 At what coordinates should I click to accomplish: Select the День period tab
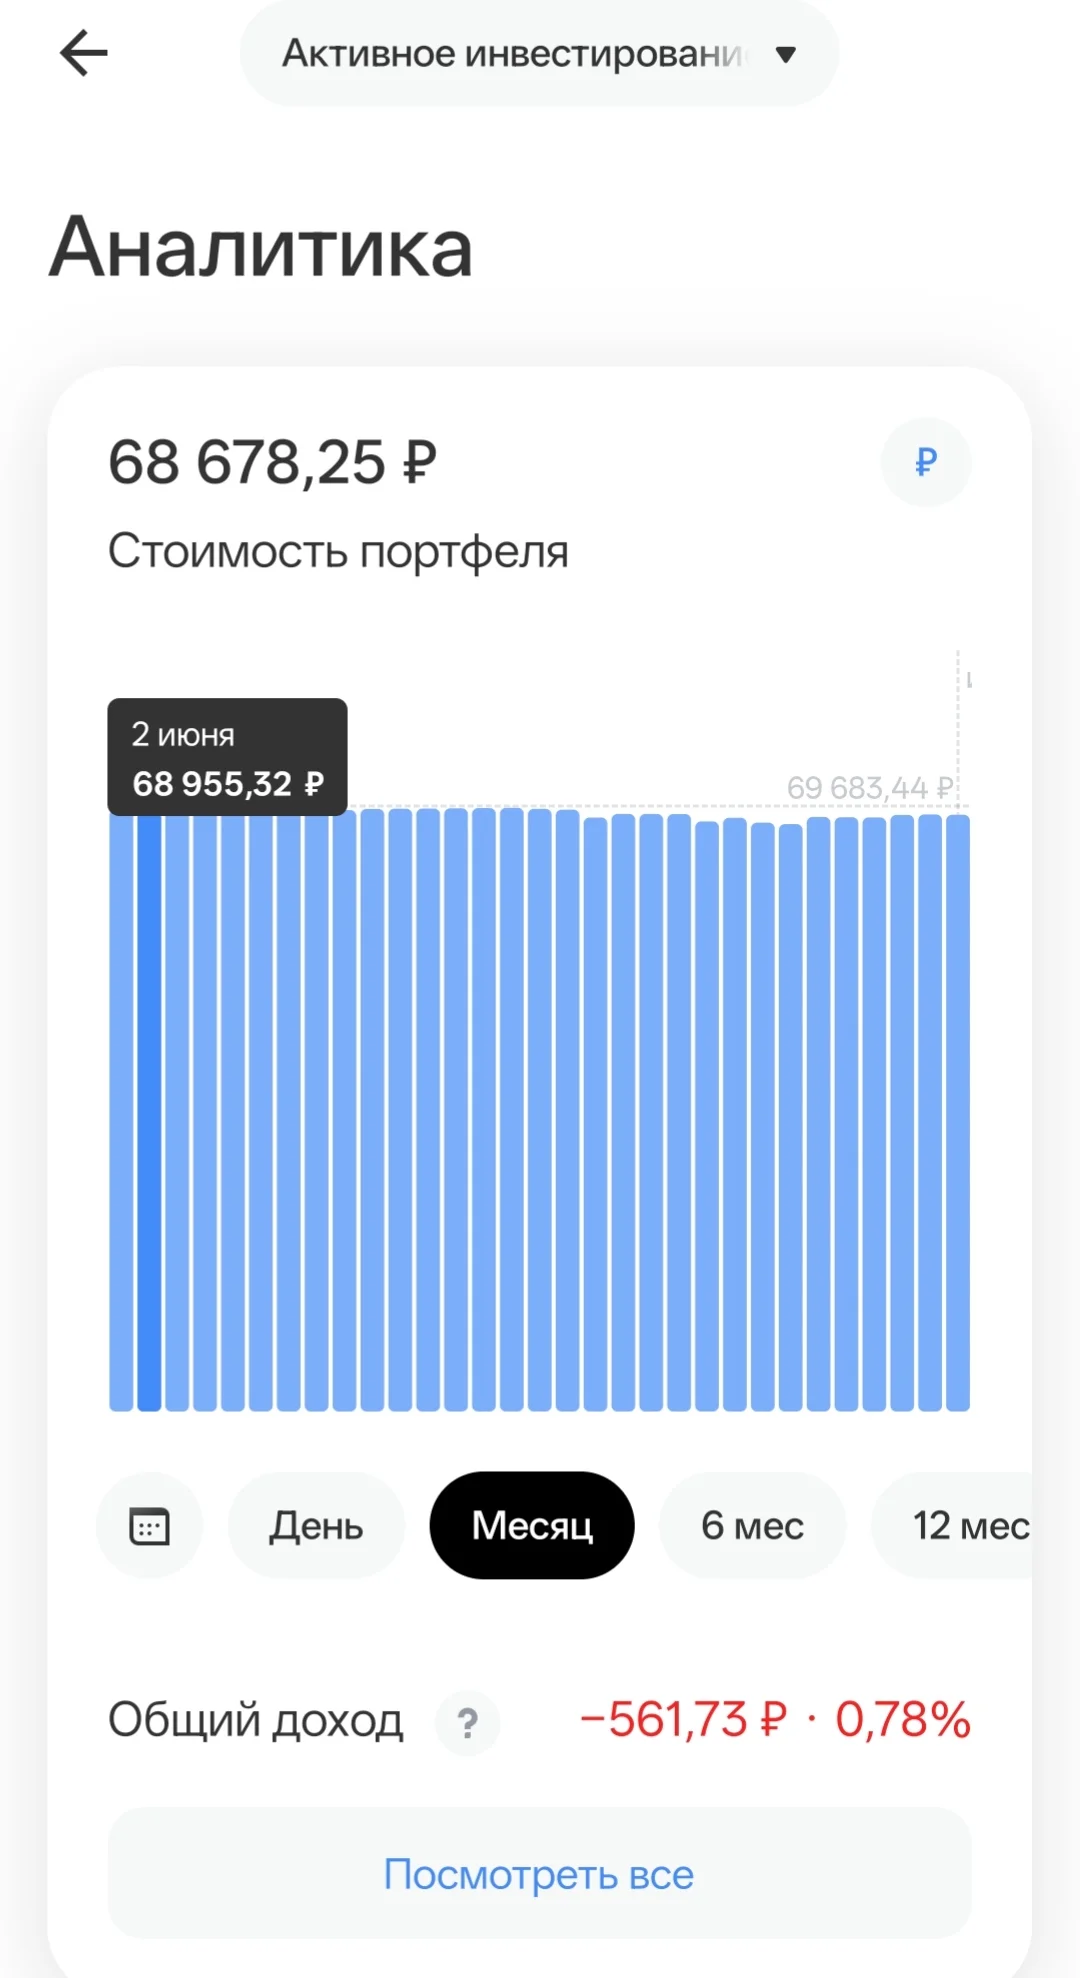coord(316,1526)
